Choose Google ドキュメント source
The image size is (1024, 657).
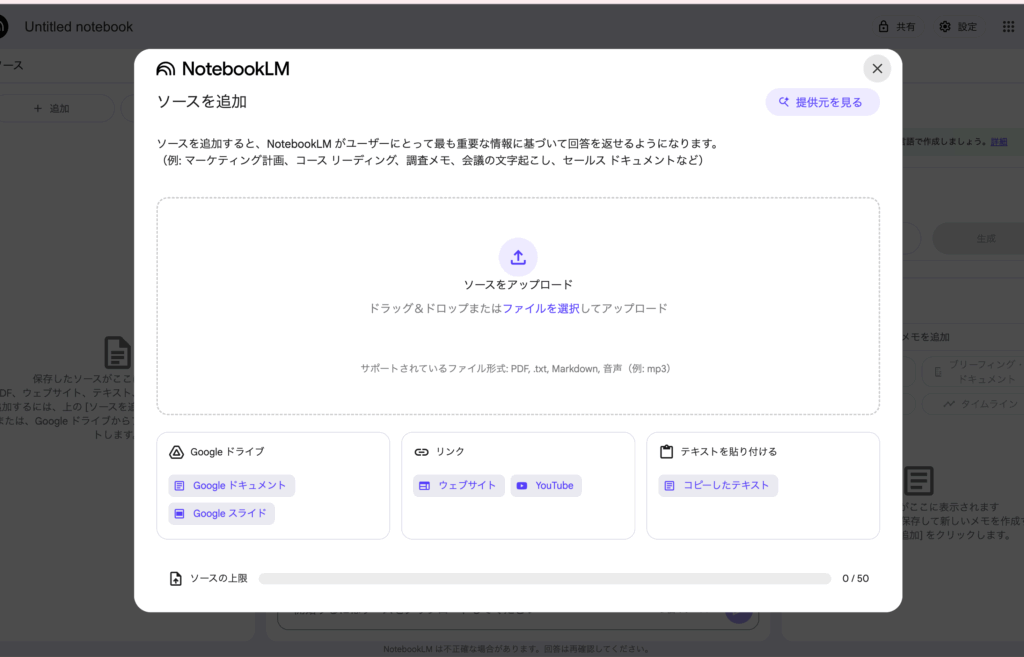pyautogui.click(x=232, y=485)
